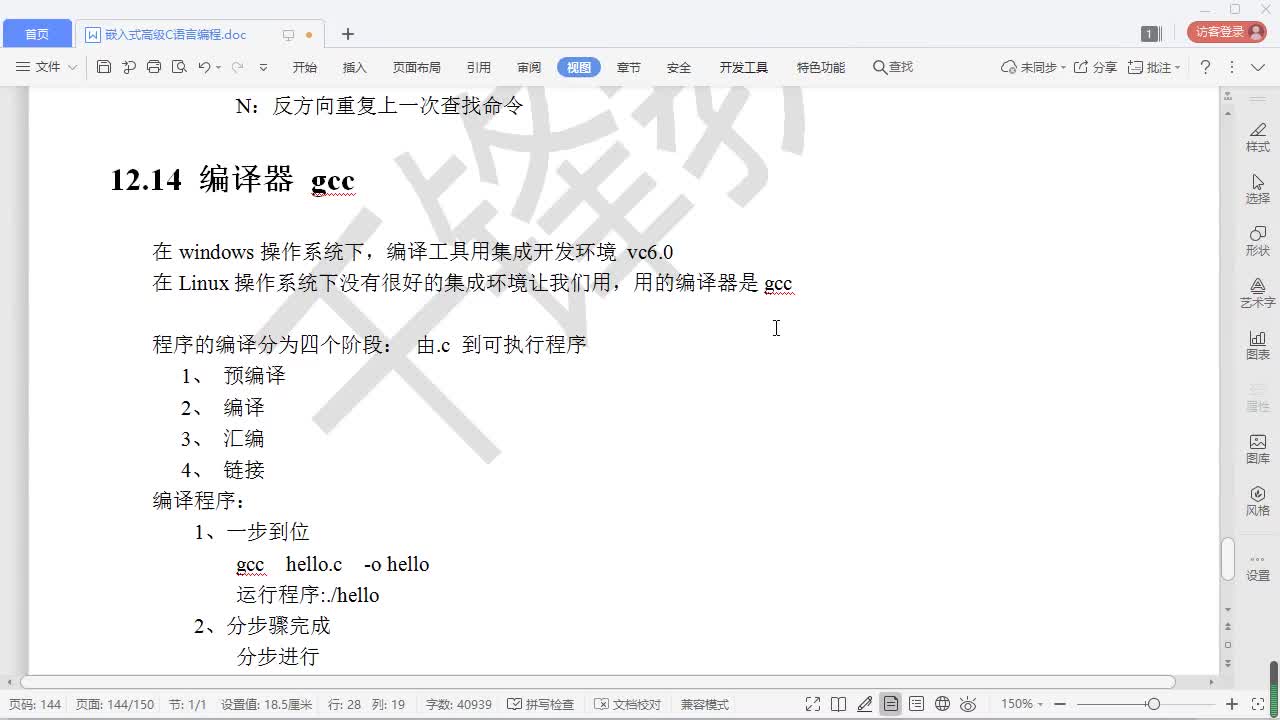This screenshot has width=1280, height=720.
Task: Collapse the ribbon with the up chevron
Action: [1257, 67]
